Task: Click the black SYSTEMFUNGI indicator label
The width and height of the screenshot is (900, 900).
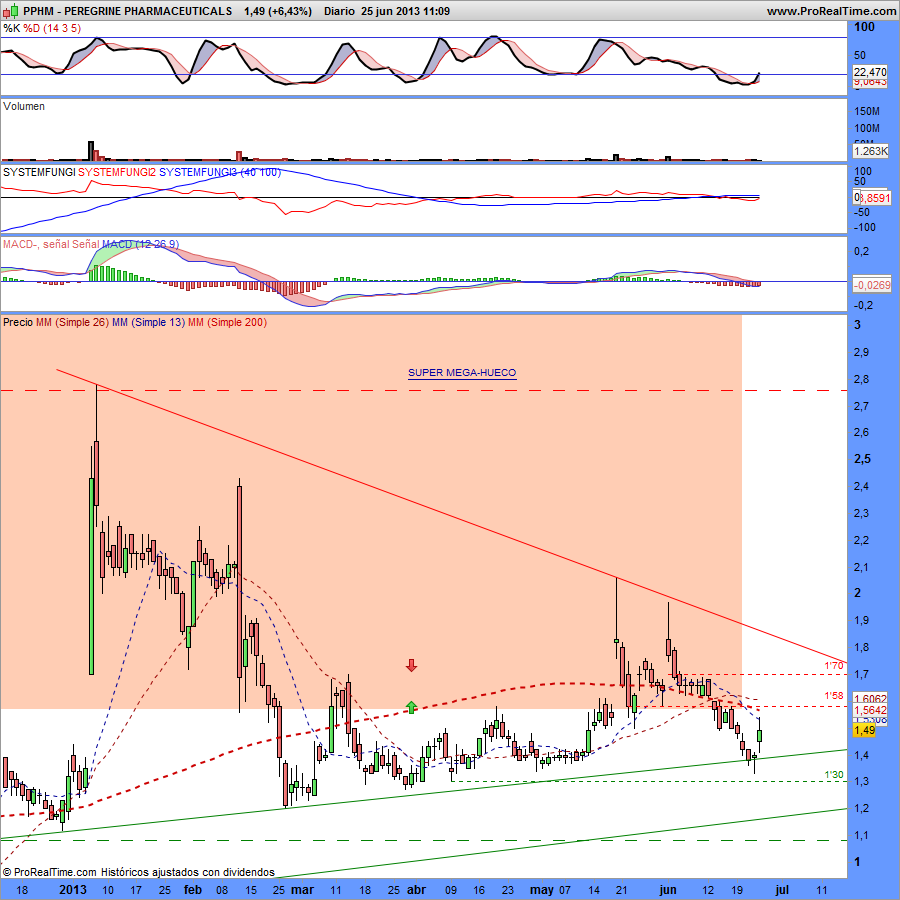Action: [x=39, y=172]
